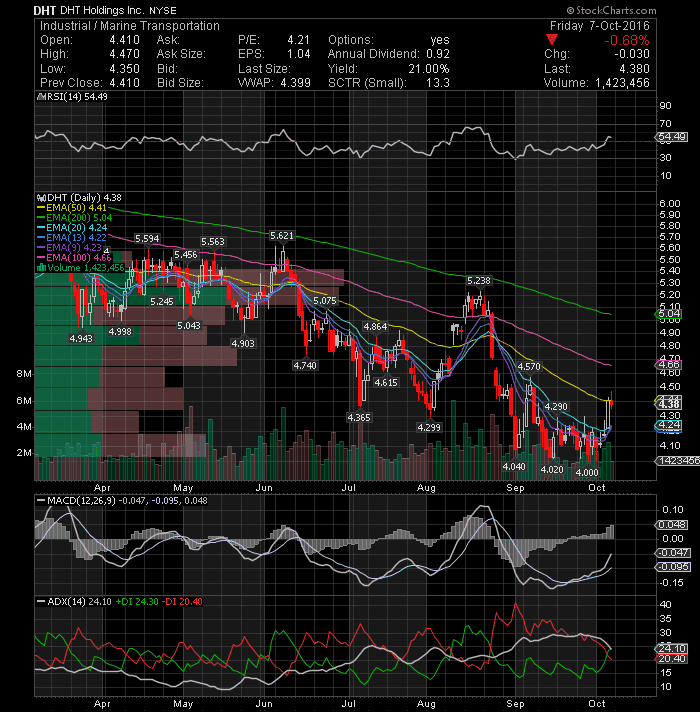
Task: Click the Options value 'yes'
Action: tap(440, 40)
